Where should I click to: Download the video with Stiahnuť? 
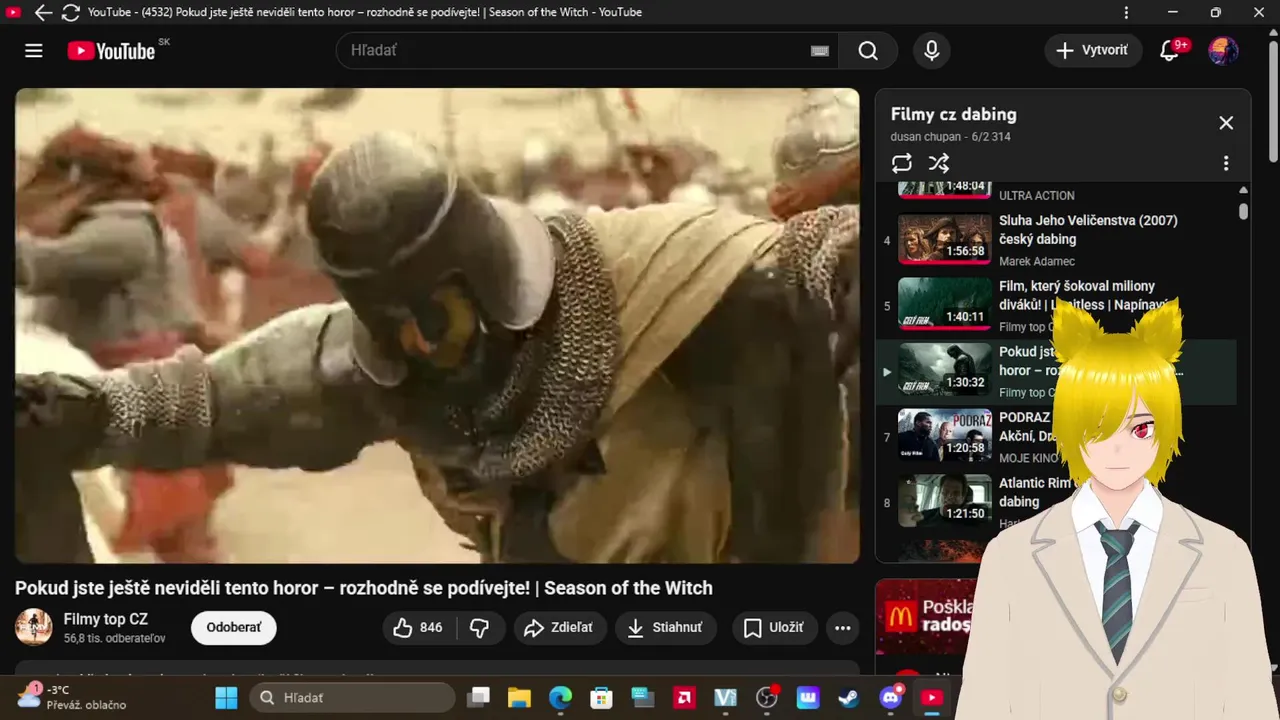[665, 628]
